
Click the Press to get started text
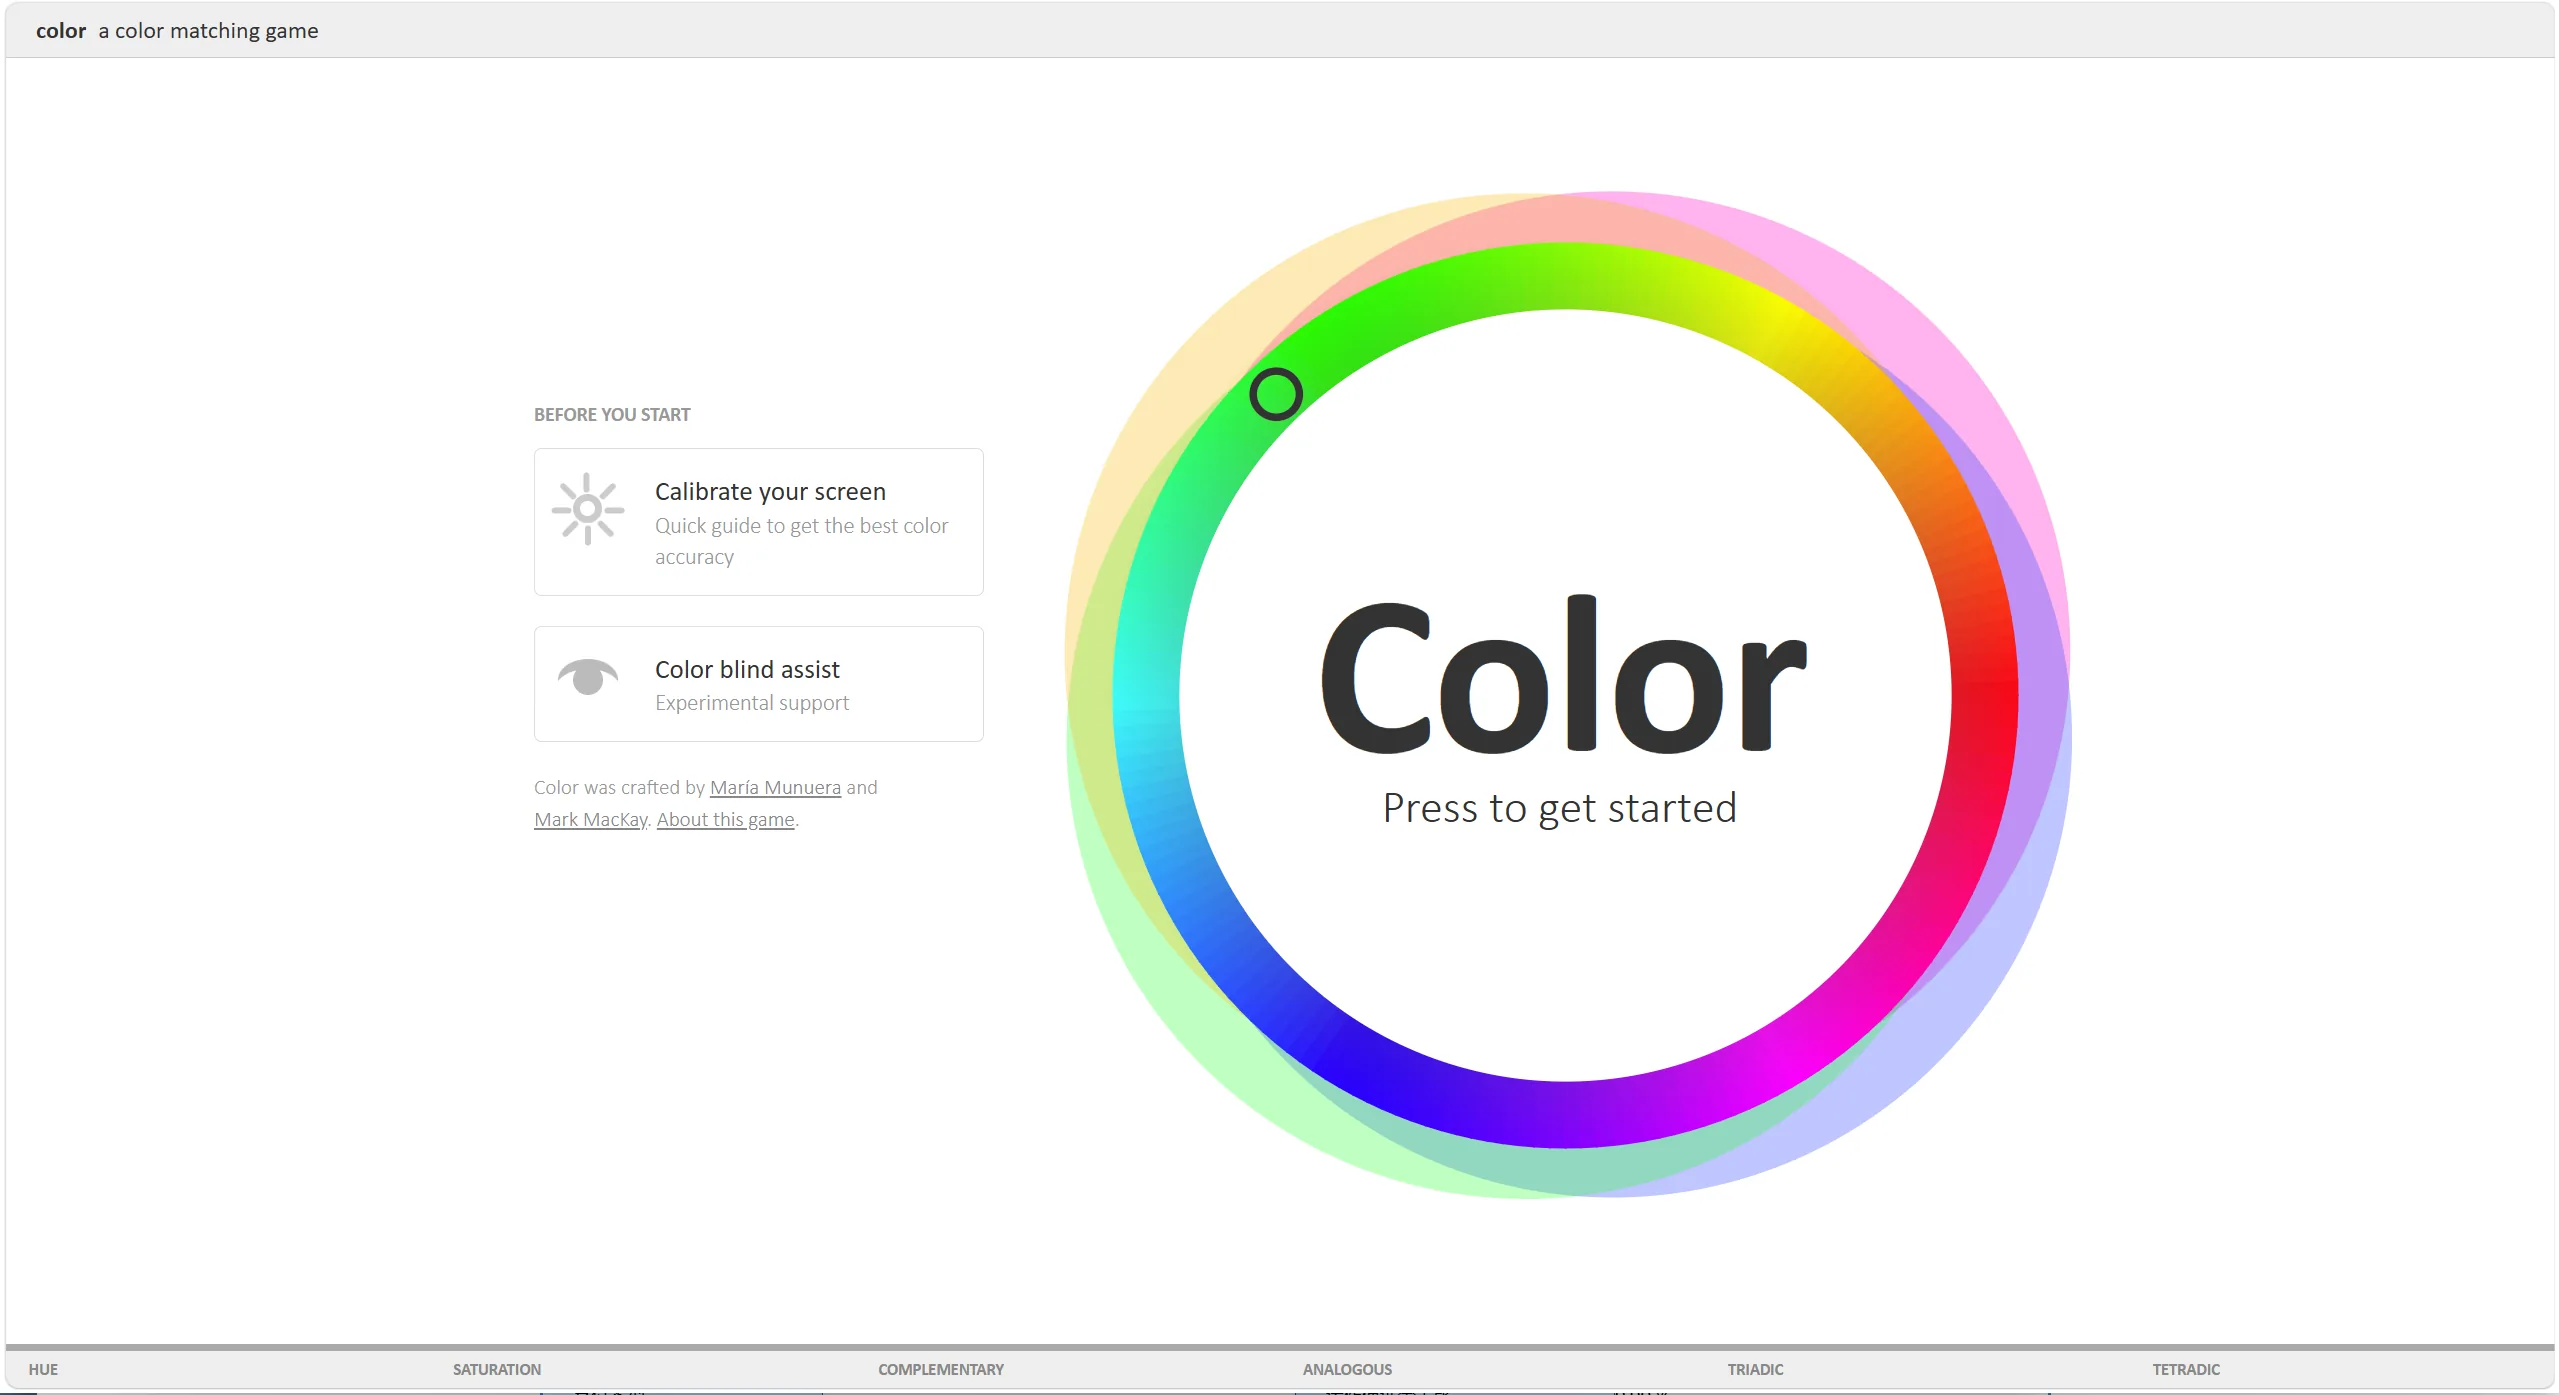(1560, 808)
